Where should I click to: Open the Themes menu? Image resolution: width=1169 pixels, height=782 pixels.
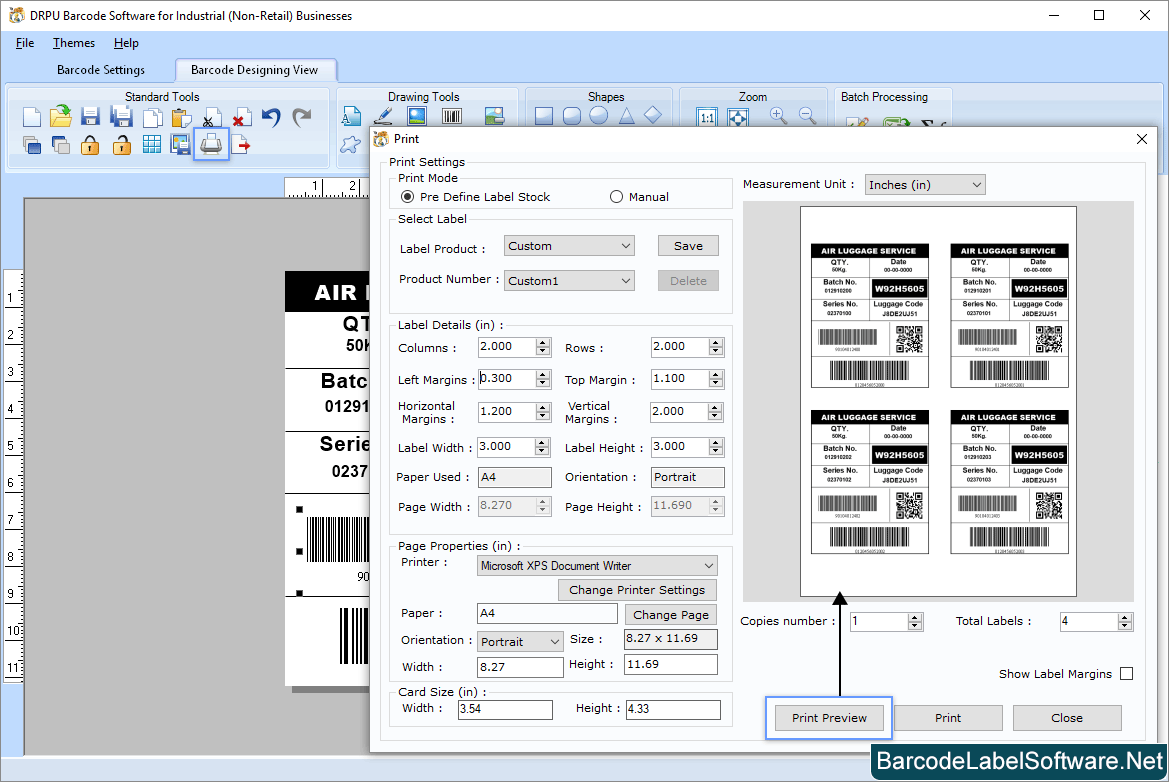click(x=73, y=43)
